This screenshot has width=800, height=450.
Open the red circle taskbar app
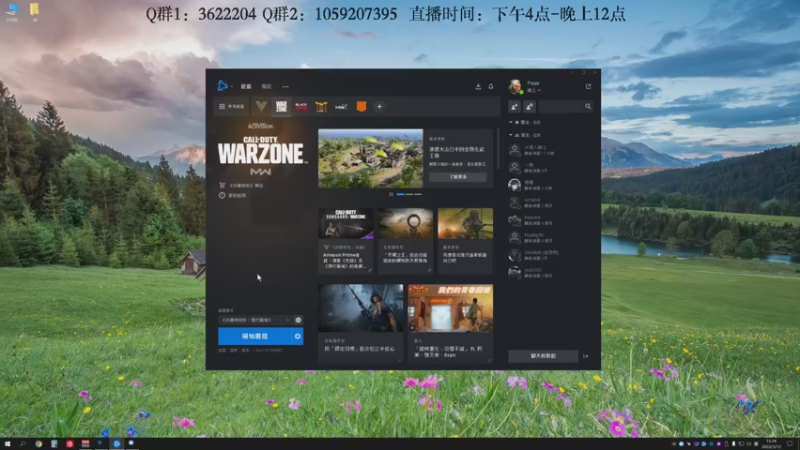click(x=69, y=444)
